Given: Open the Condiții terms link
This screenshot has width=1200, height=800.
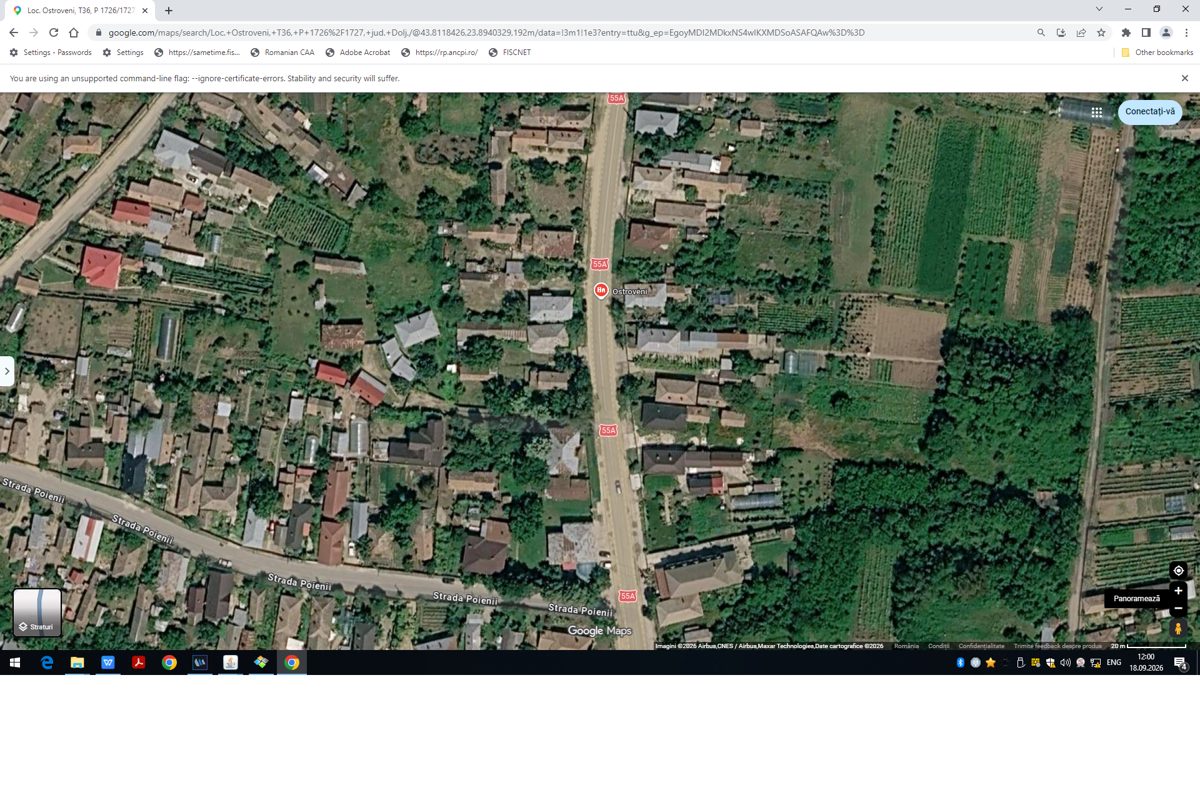Looking at the screenshot, I should [x=939, y=646].
